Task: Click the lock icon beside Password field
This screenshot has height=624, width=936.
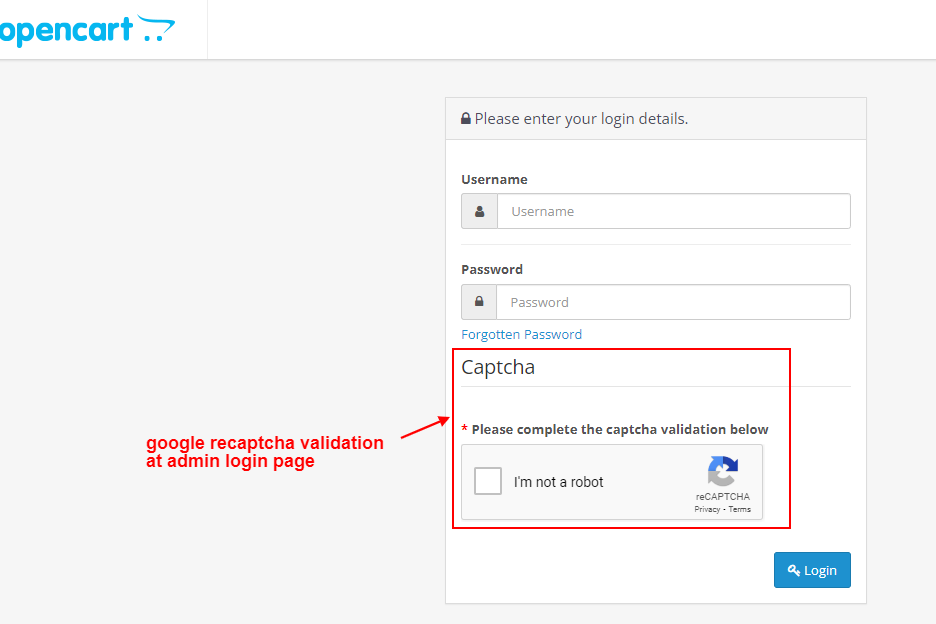Action: [479, 302]
